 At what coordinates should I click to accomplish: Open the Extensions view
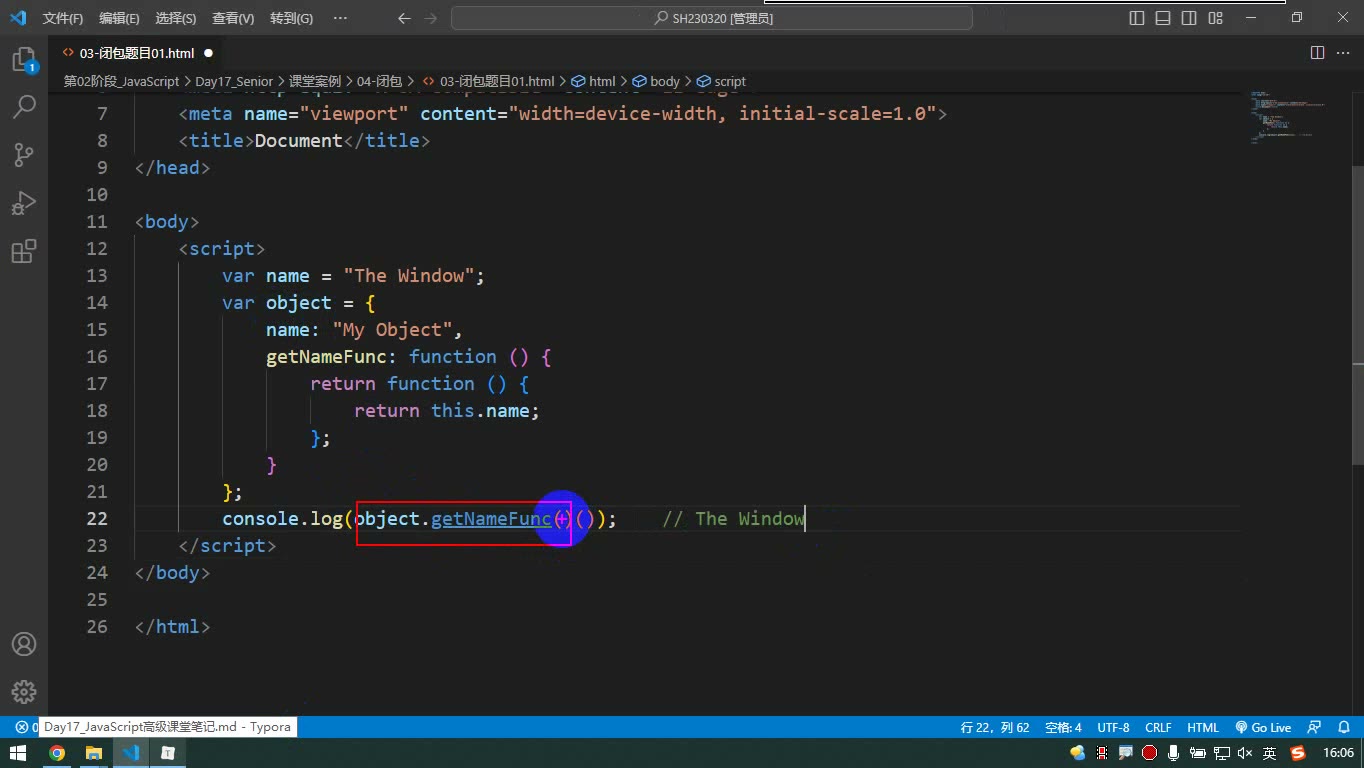[x=24, y=251]
